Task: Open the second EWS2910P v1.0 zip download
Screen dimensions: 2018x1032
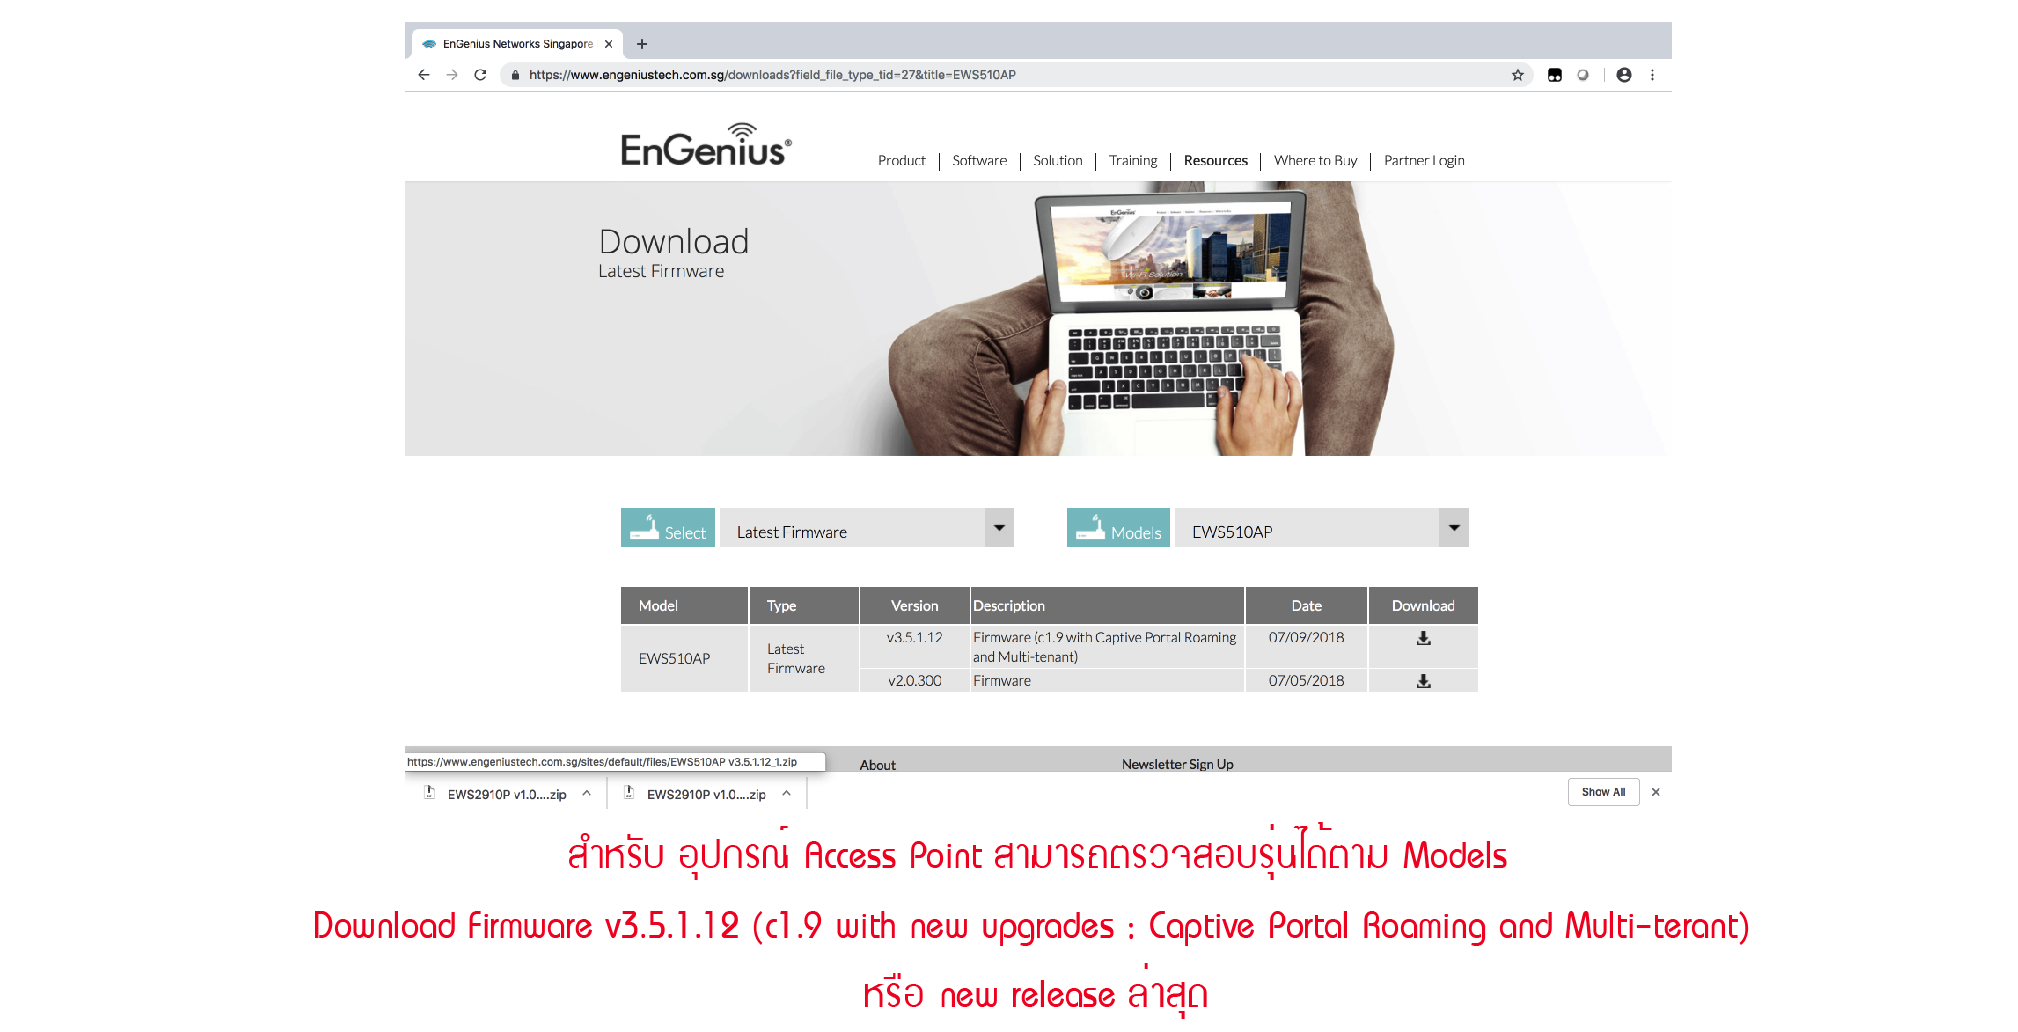Action: pyautogui.click(x=697, y=794)
